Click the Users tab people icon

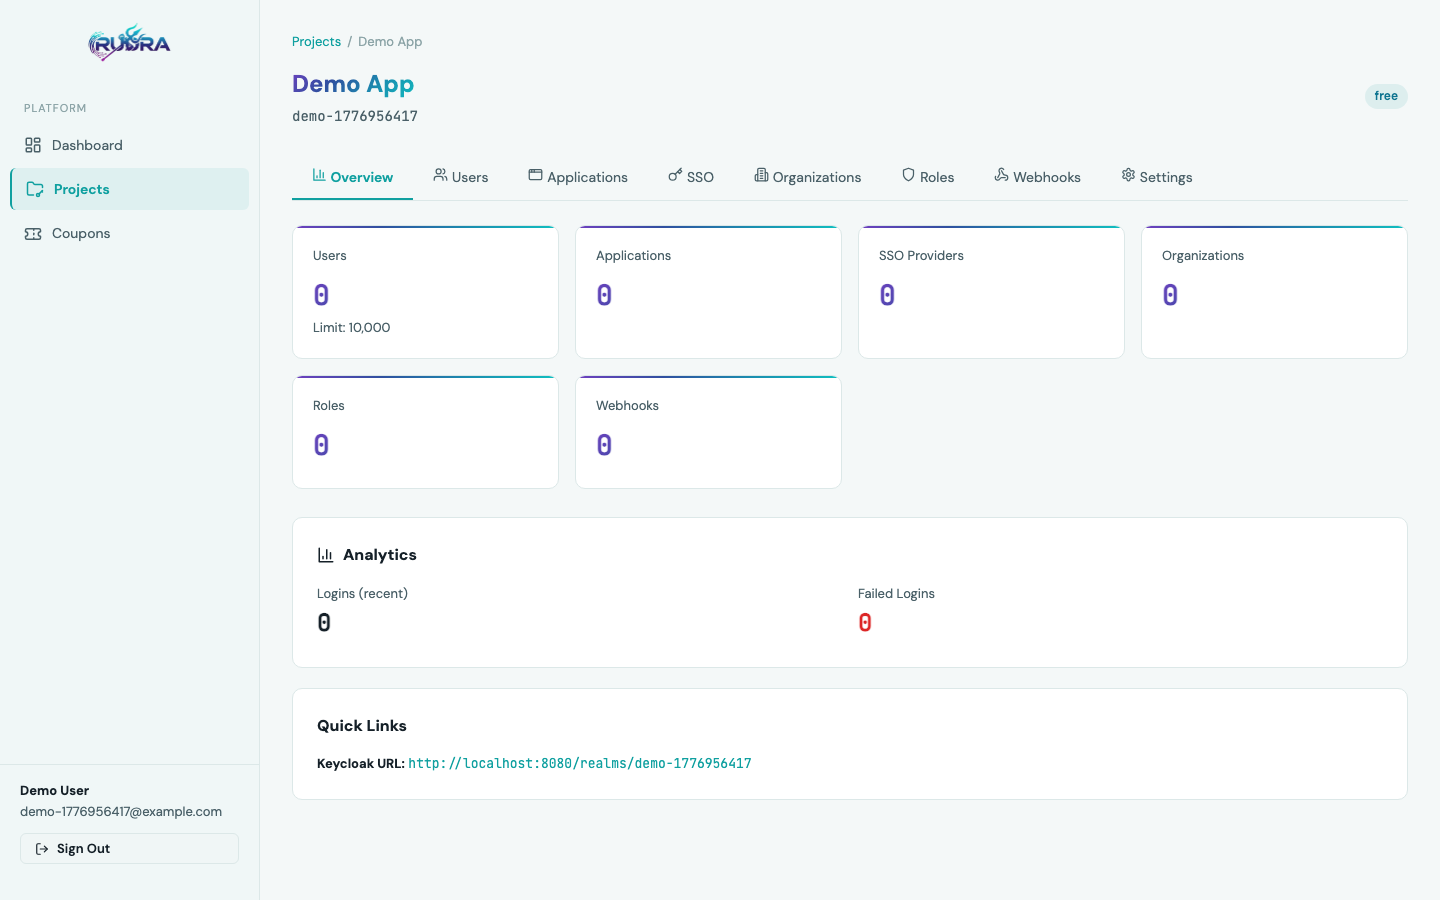click(x=440, y=175)
